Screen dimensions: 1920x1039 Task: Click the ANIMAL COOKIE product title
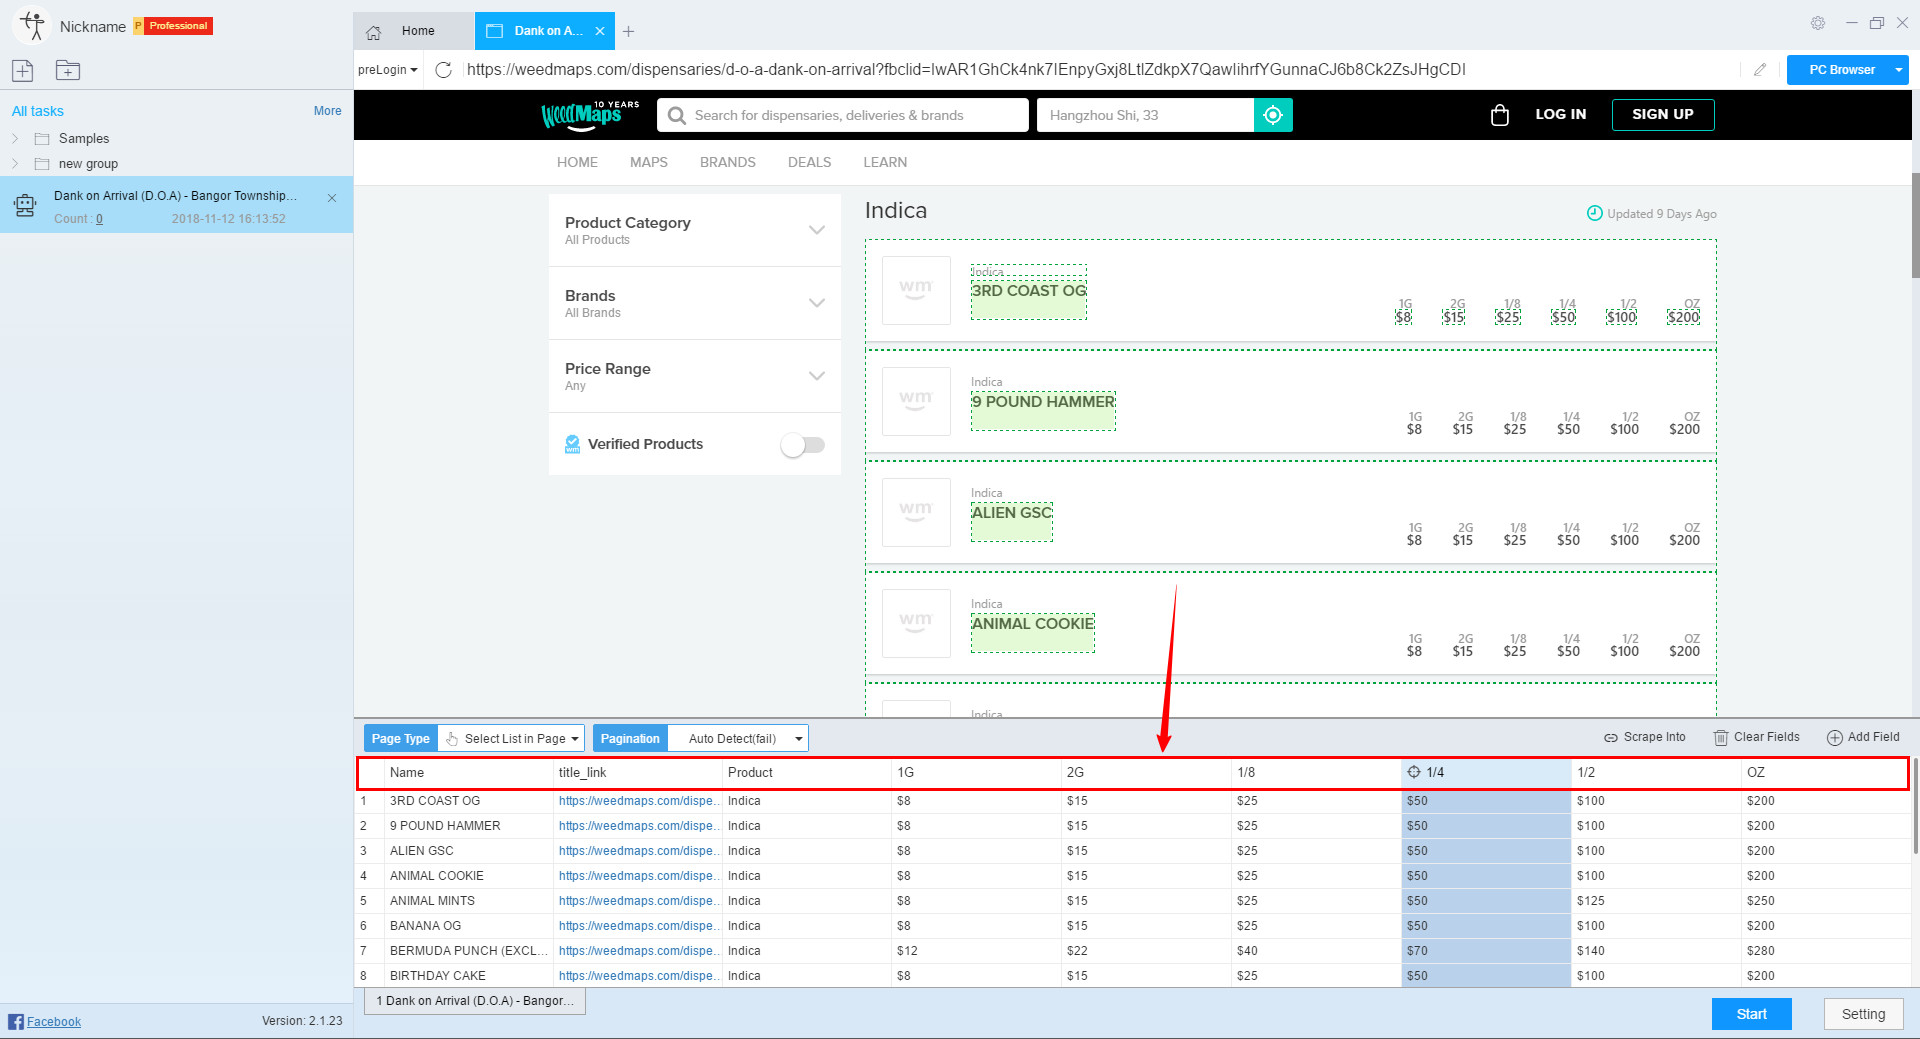tap(1033, 623)
